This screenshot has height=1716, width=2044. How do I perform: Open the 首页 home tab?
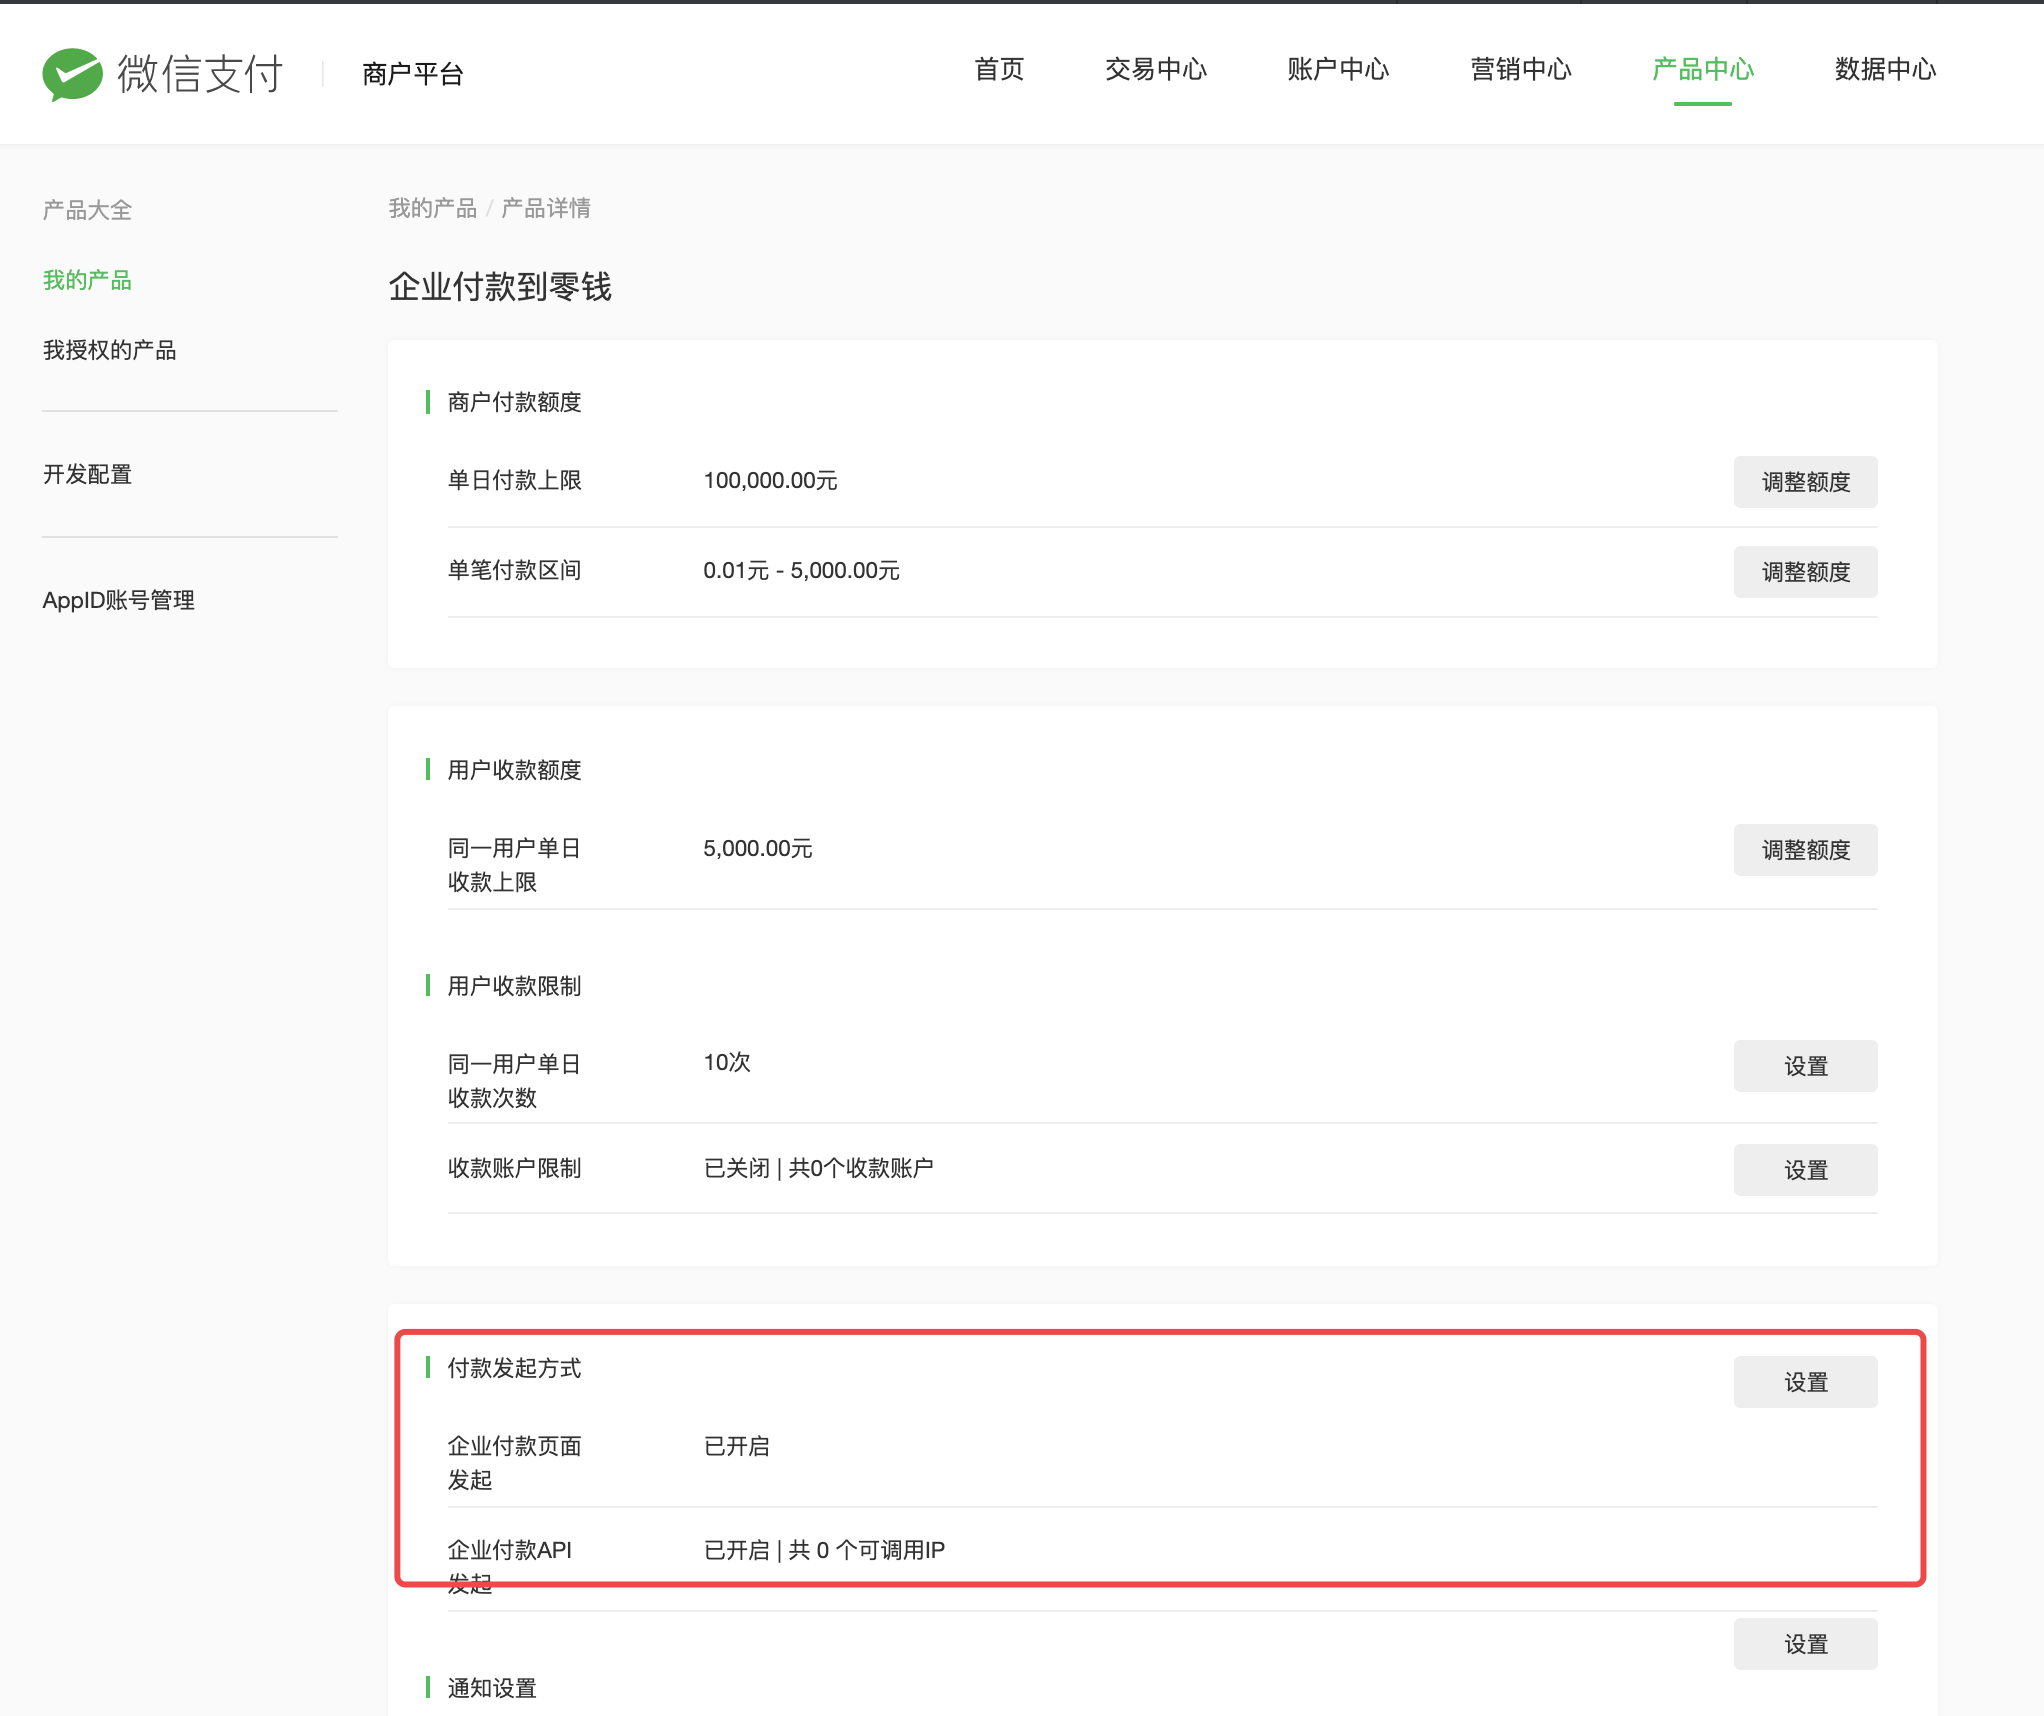click(998, 69)
